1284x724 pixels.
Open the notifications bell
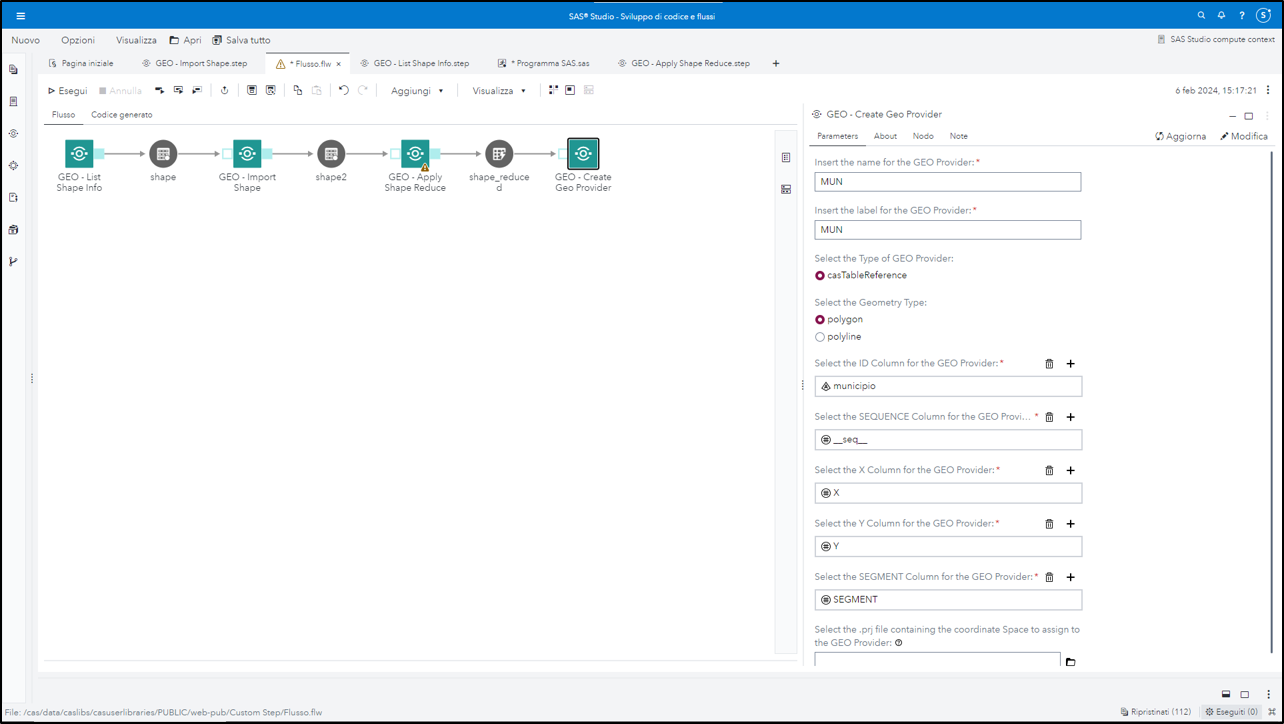pyautogui.click(x=1221, y=16)
